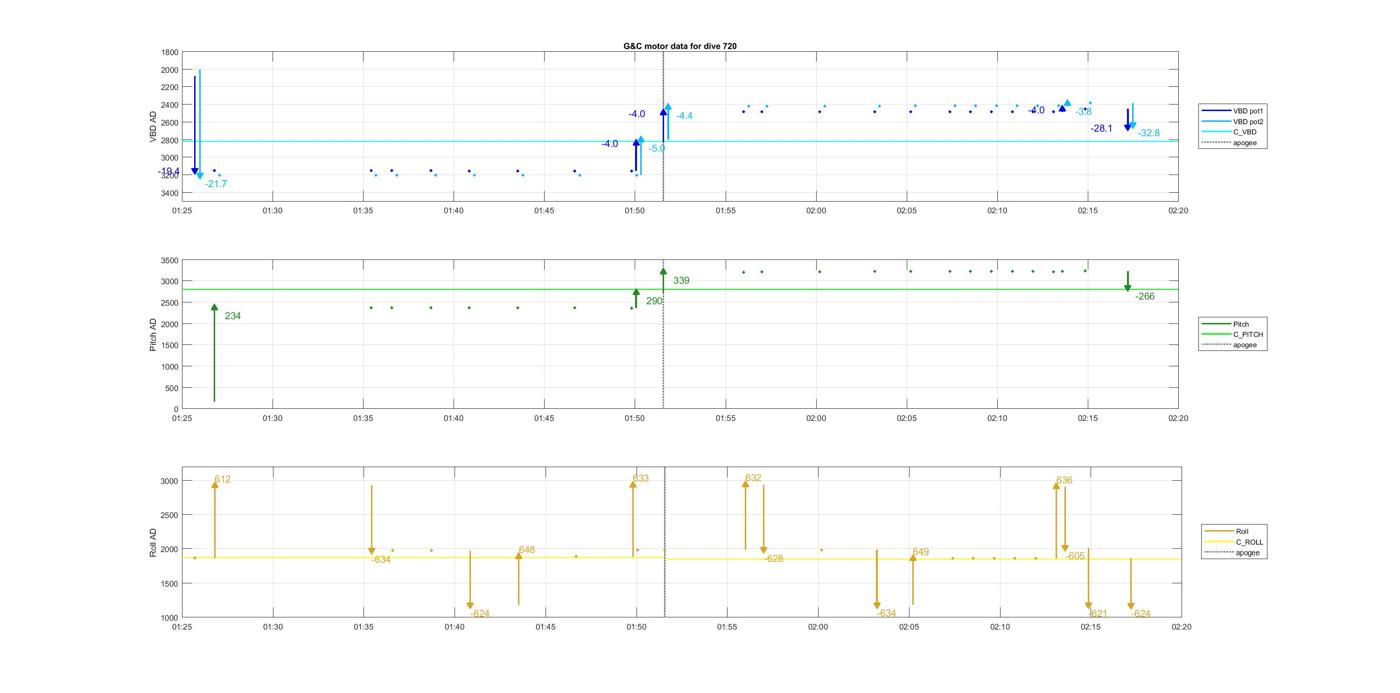Click the '3500' tick on Pitch axis
Viewport: 1400px width, 693px height.
point(169,260)
